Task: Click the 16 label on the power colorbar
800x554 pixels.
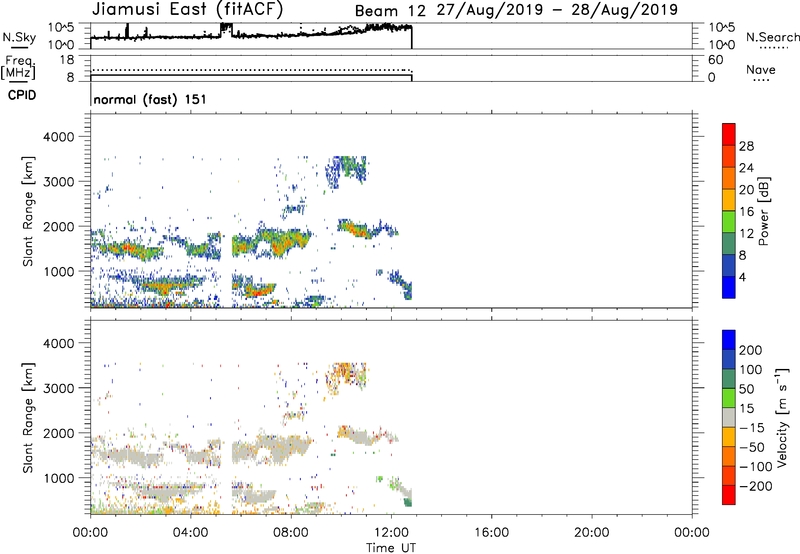Action: 746,212
